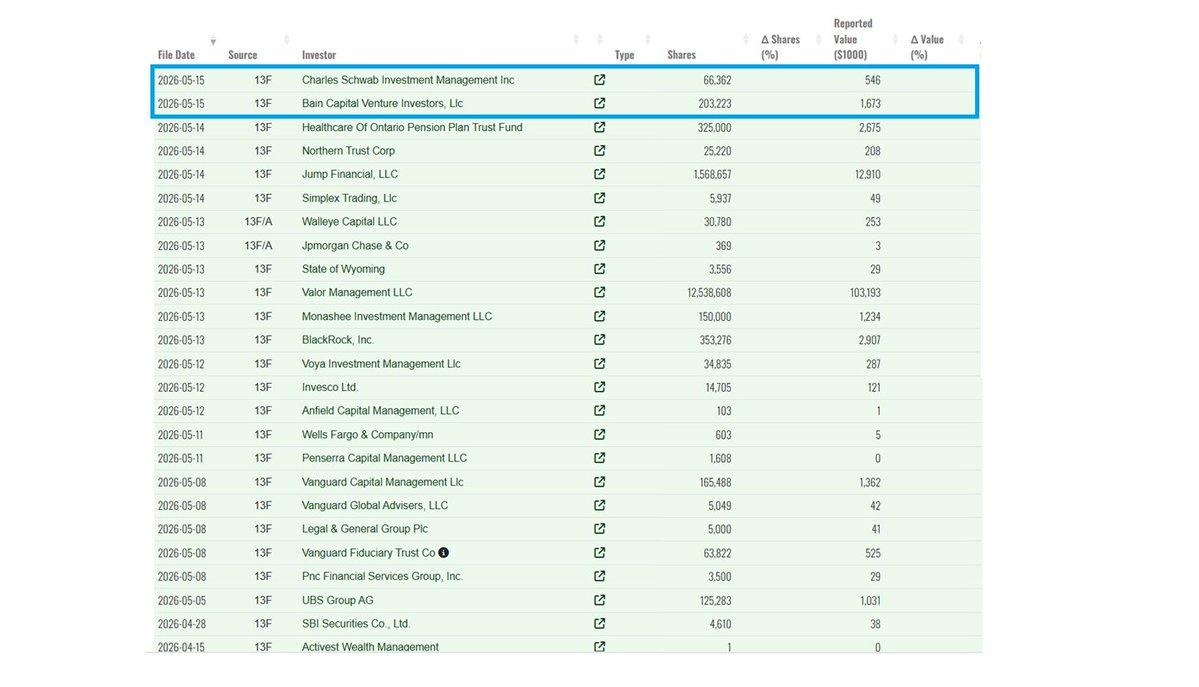Select 13F/A source cell for Walleye Capital
This screenshot has height=687, width=1199.
[258, 221]
